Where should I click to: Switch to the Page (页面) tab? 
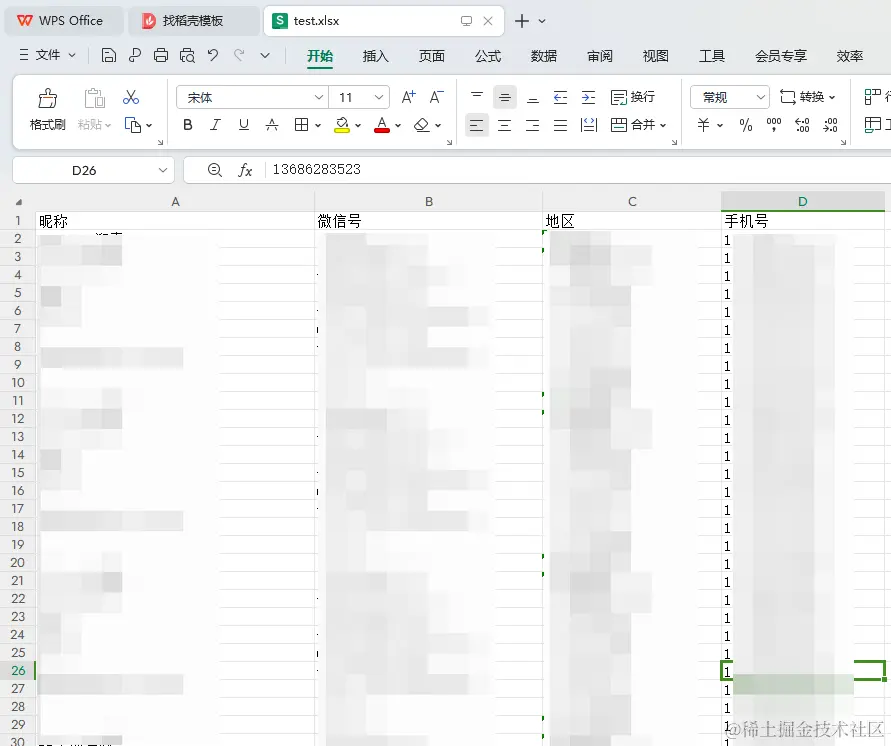432,56
